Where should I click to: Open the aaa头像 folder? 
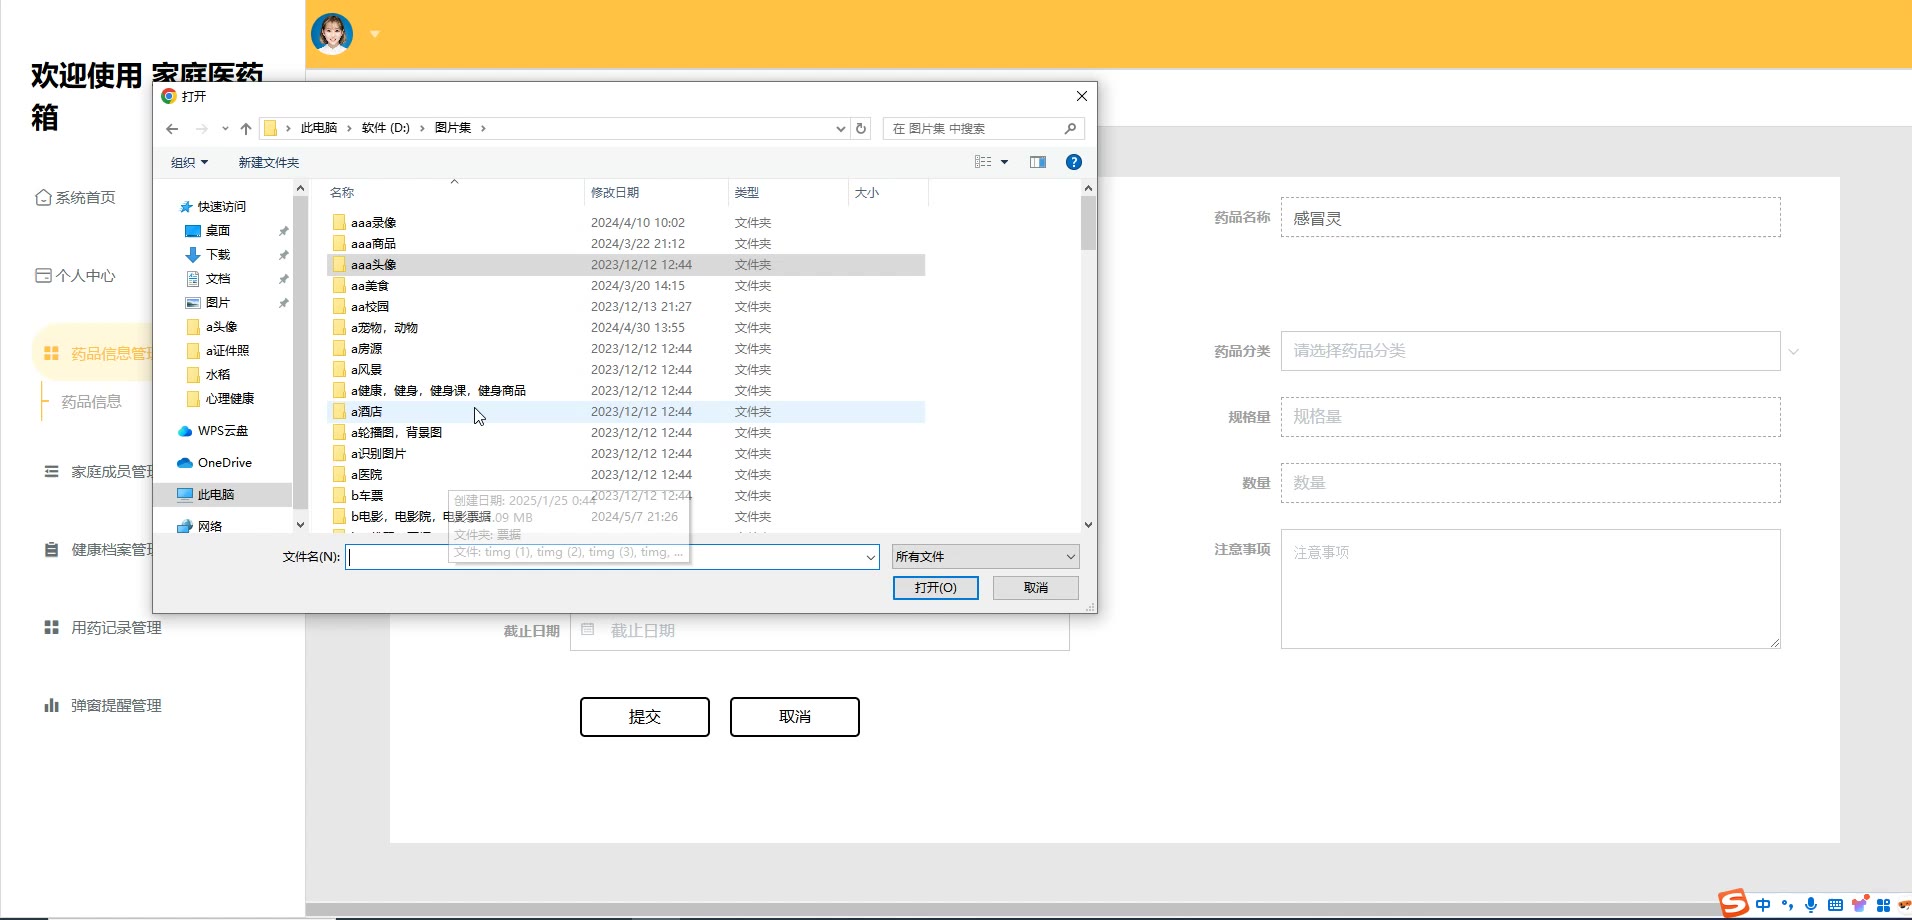374,265
